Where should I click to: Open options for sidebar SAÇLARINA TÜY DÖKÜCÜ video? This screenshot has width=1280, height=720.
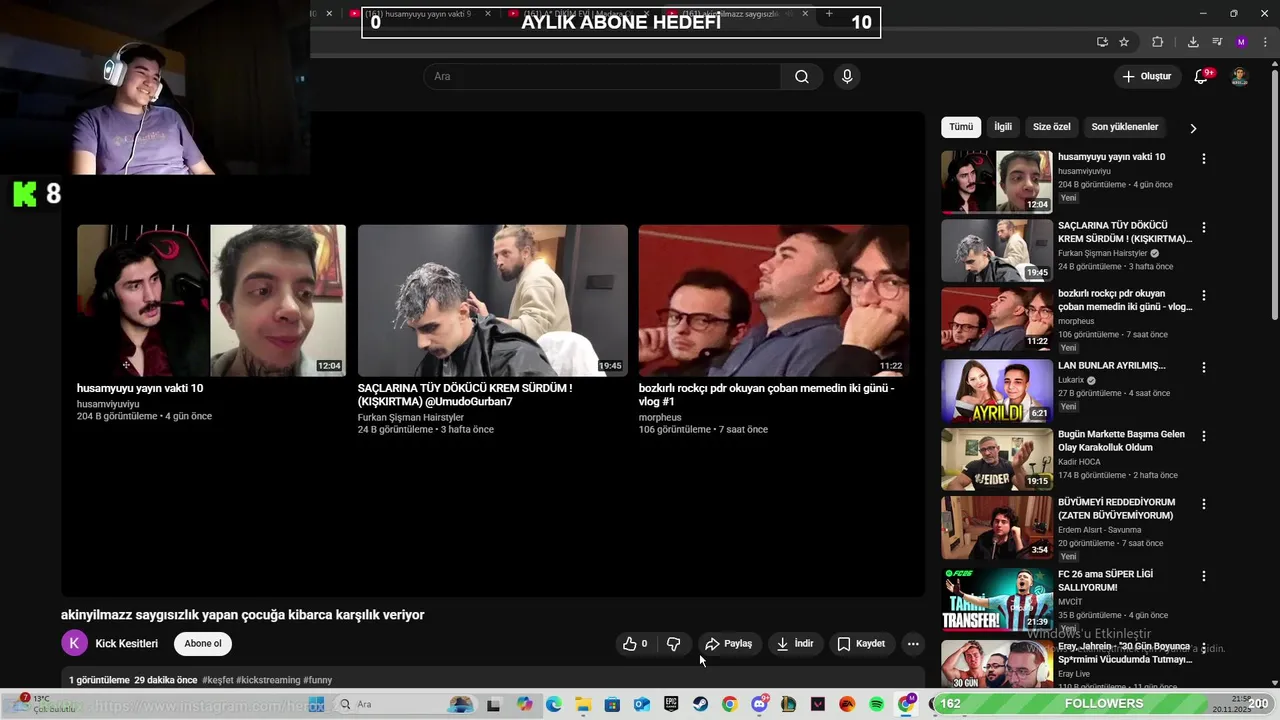point(1203,228)
